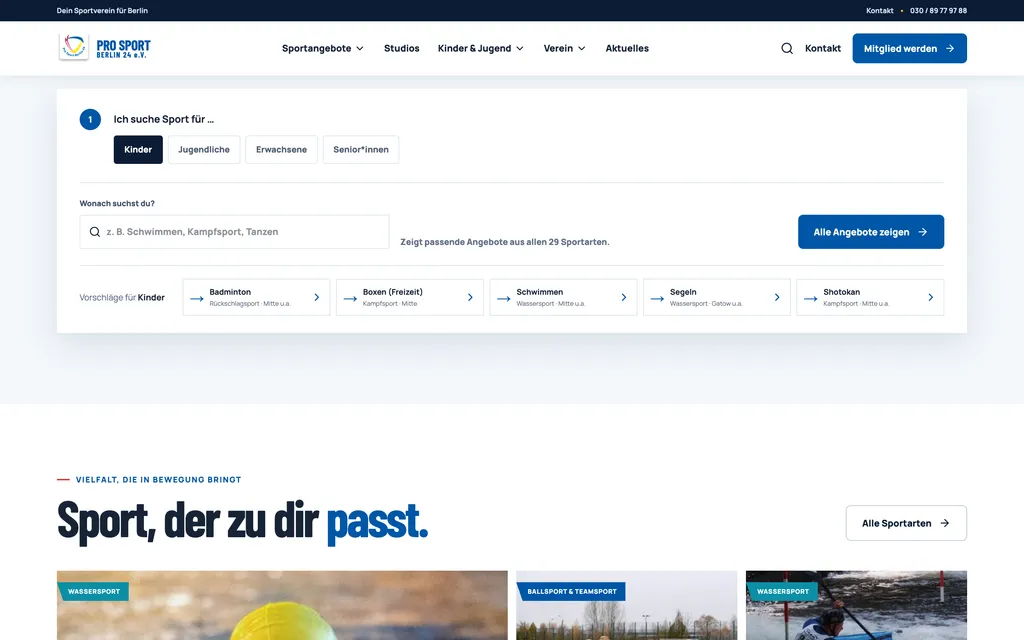Click chevron on the Shotokan card
Image resolution: width=1024 pixels, height=640 pixels.
(x=931, y=297)
